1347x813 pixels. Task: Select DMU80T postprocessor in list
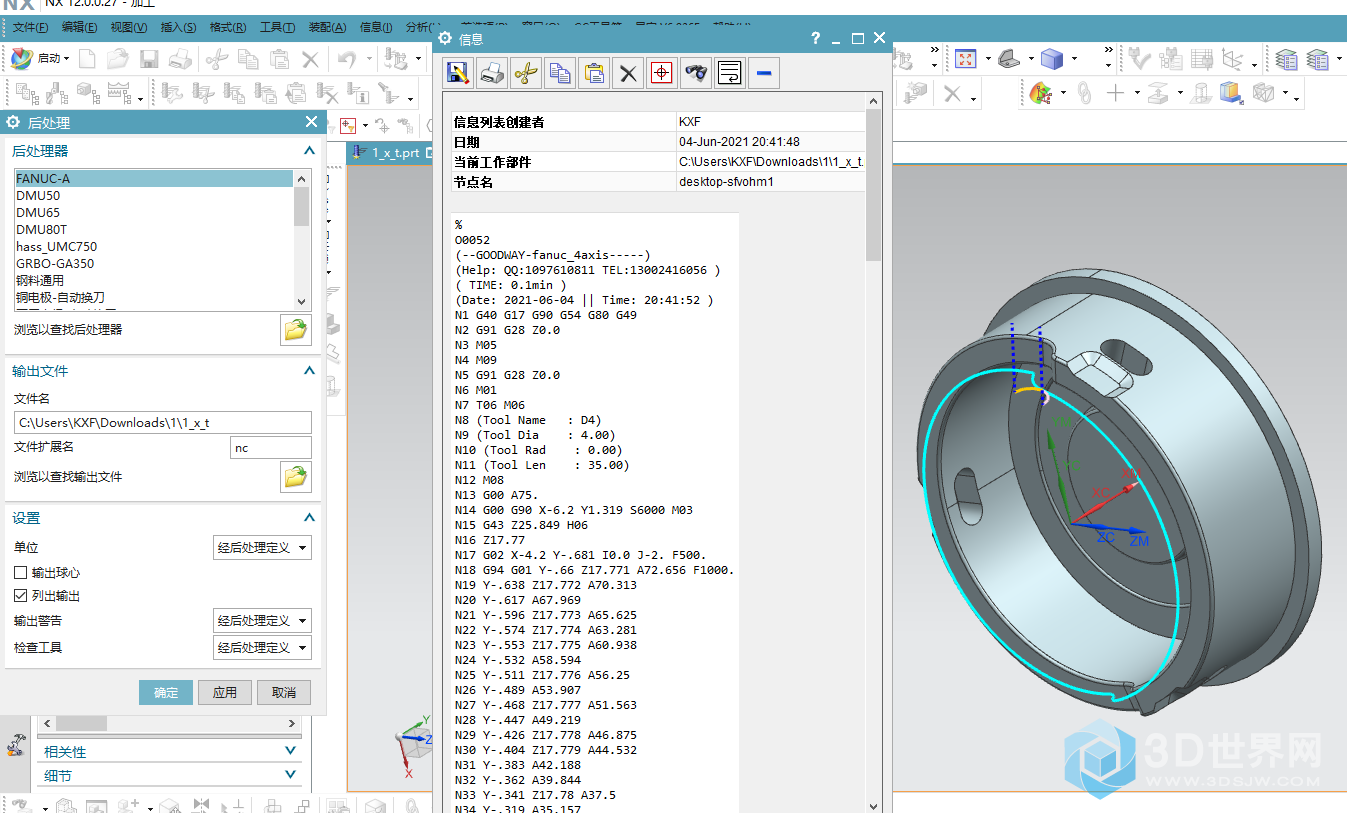(x=153, y=230)
